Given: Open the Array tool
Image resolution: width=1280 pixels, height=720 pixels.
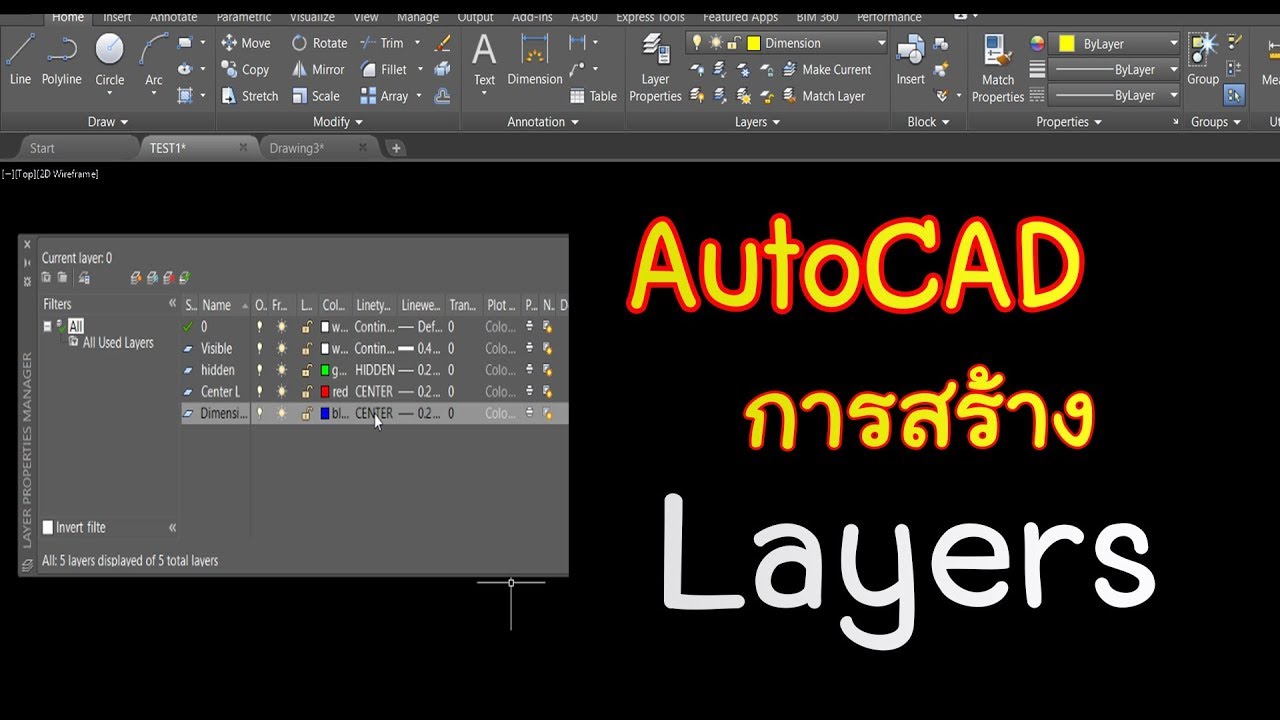Looking at the screenshot, I should click(384, 96).
